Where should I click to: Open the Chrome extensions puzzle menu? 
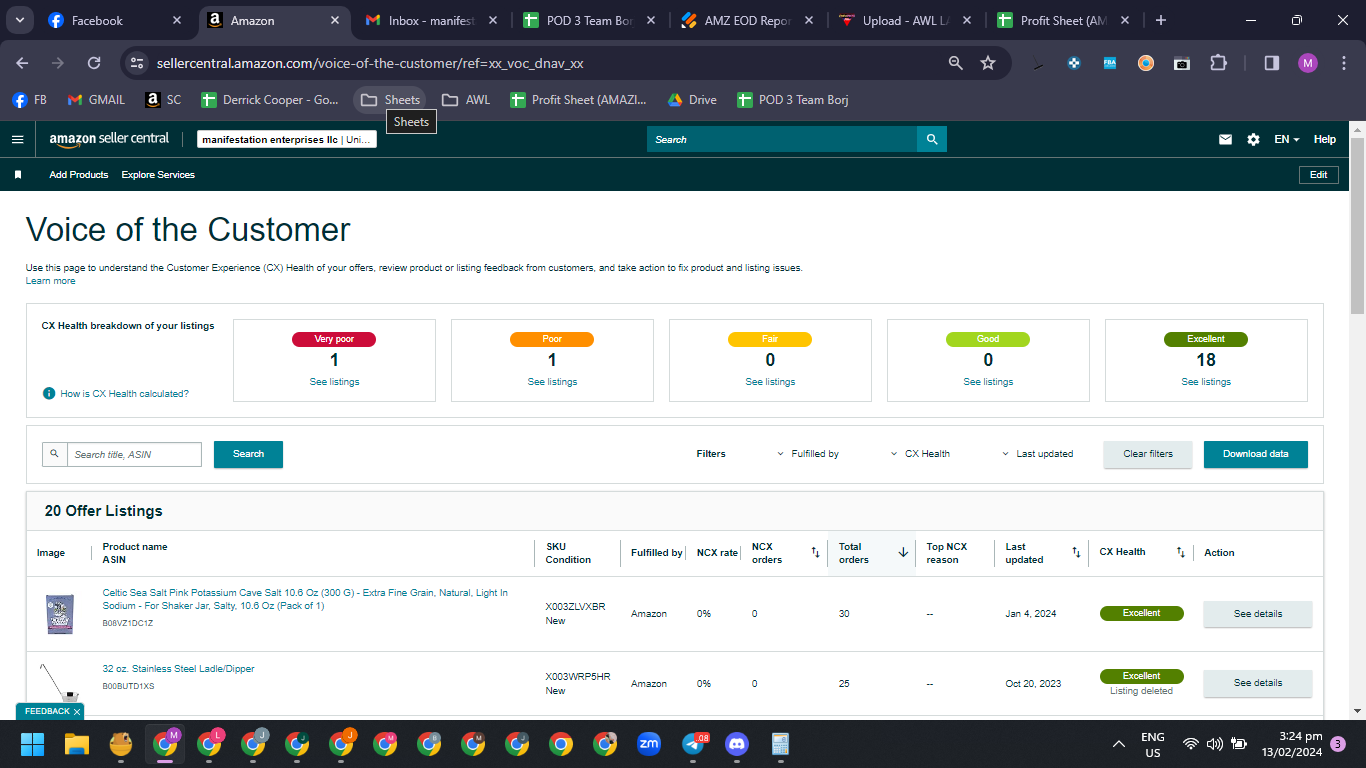point(1218,63)
